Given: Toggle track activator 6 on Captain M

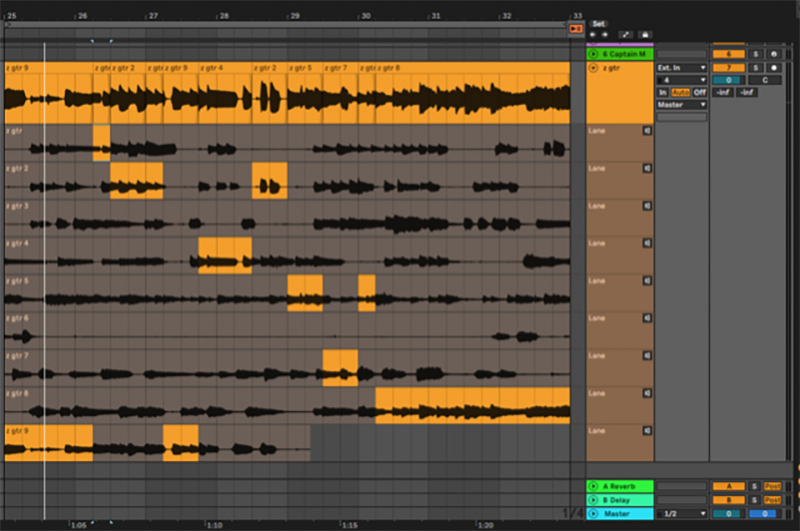Looking at the screenshot, I should (x=727, y=54).
